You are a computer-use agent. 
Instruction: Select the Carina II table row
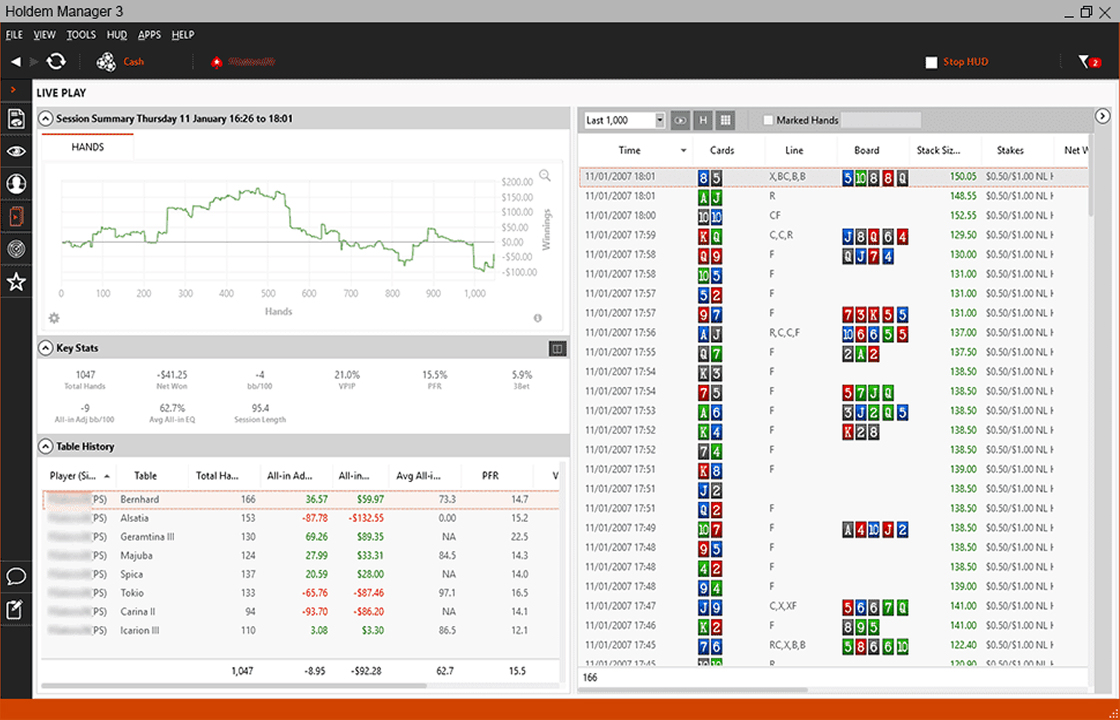tap(300, 611)
